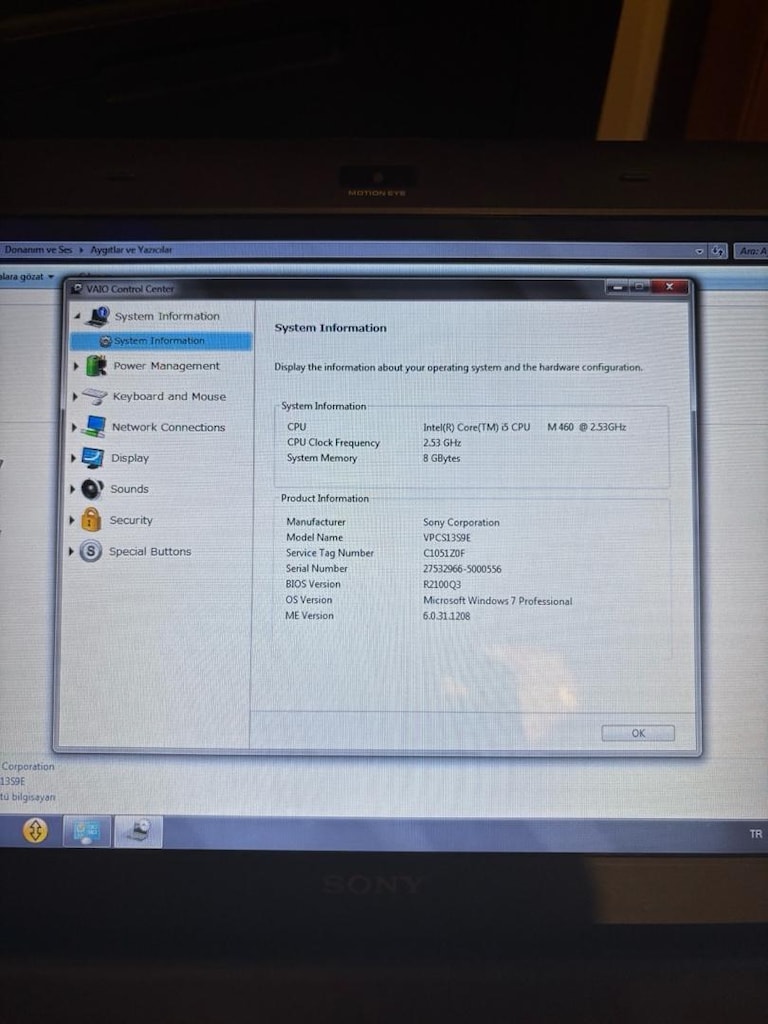Image resolution: width=768 pixels, height=1024 pixels.
Task: Open the Control Panel taskbar button
Action: (x=86, y=831)
